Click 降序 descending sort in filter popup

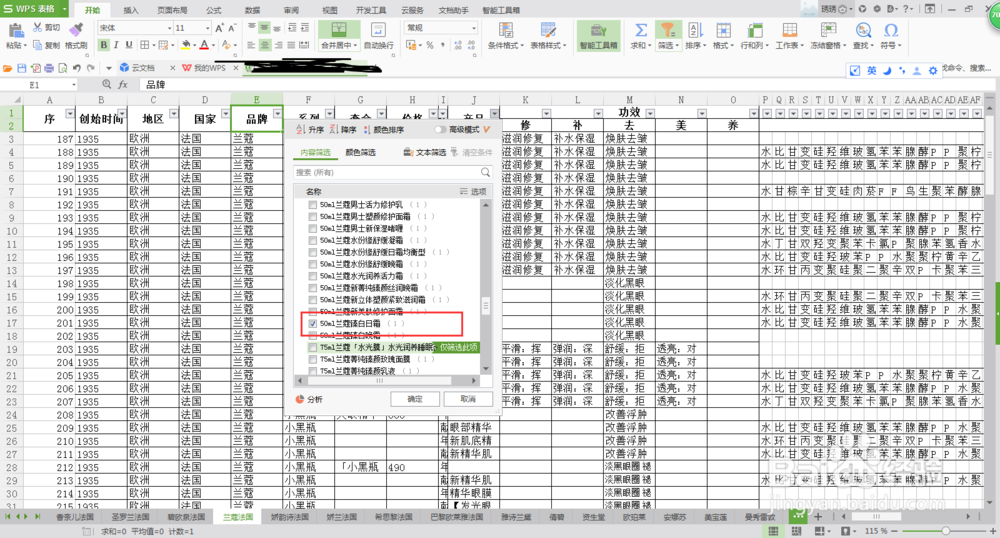click(x=343, y=129)
